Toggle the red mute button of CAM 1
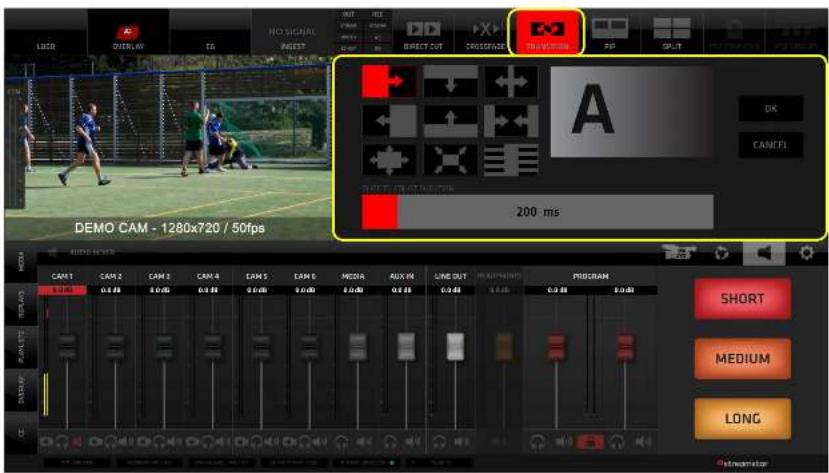Viewport: 829px width, 473px height. point(77,441)
